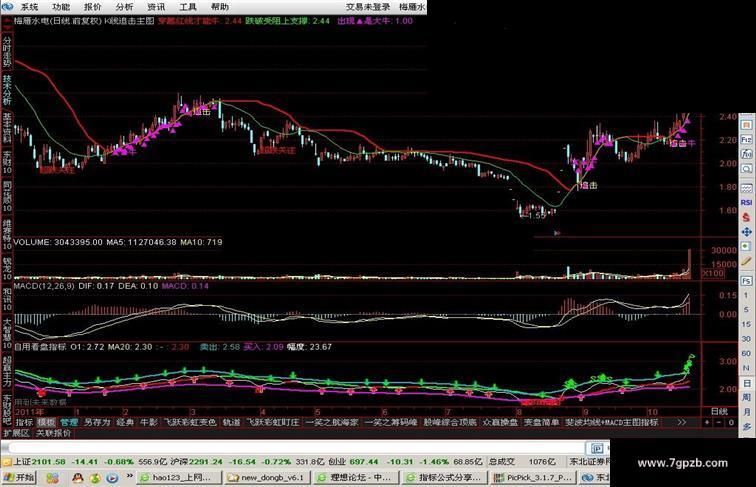Open 基本资料 in left sidebar
The image size is (756, 487).
(7, 128)
